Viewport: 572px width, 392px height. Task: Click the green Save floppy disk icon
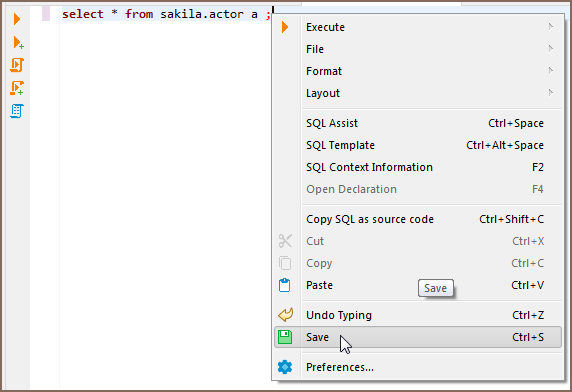pos(285,337)
